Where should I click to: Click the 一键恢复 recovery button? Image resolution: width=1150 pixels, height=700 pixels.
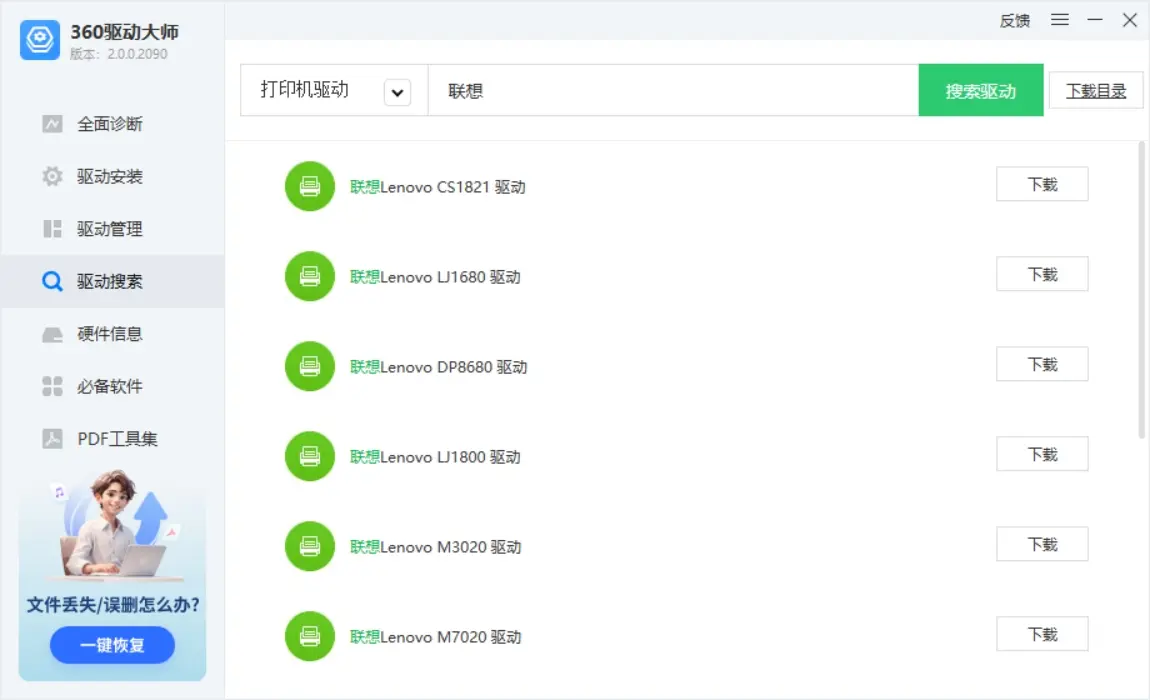coord(112,645)
